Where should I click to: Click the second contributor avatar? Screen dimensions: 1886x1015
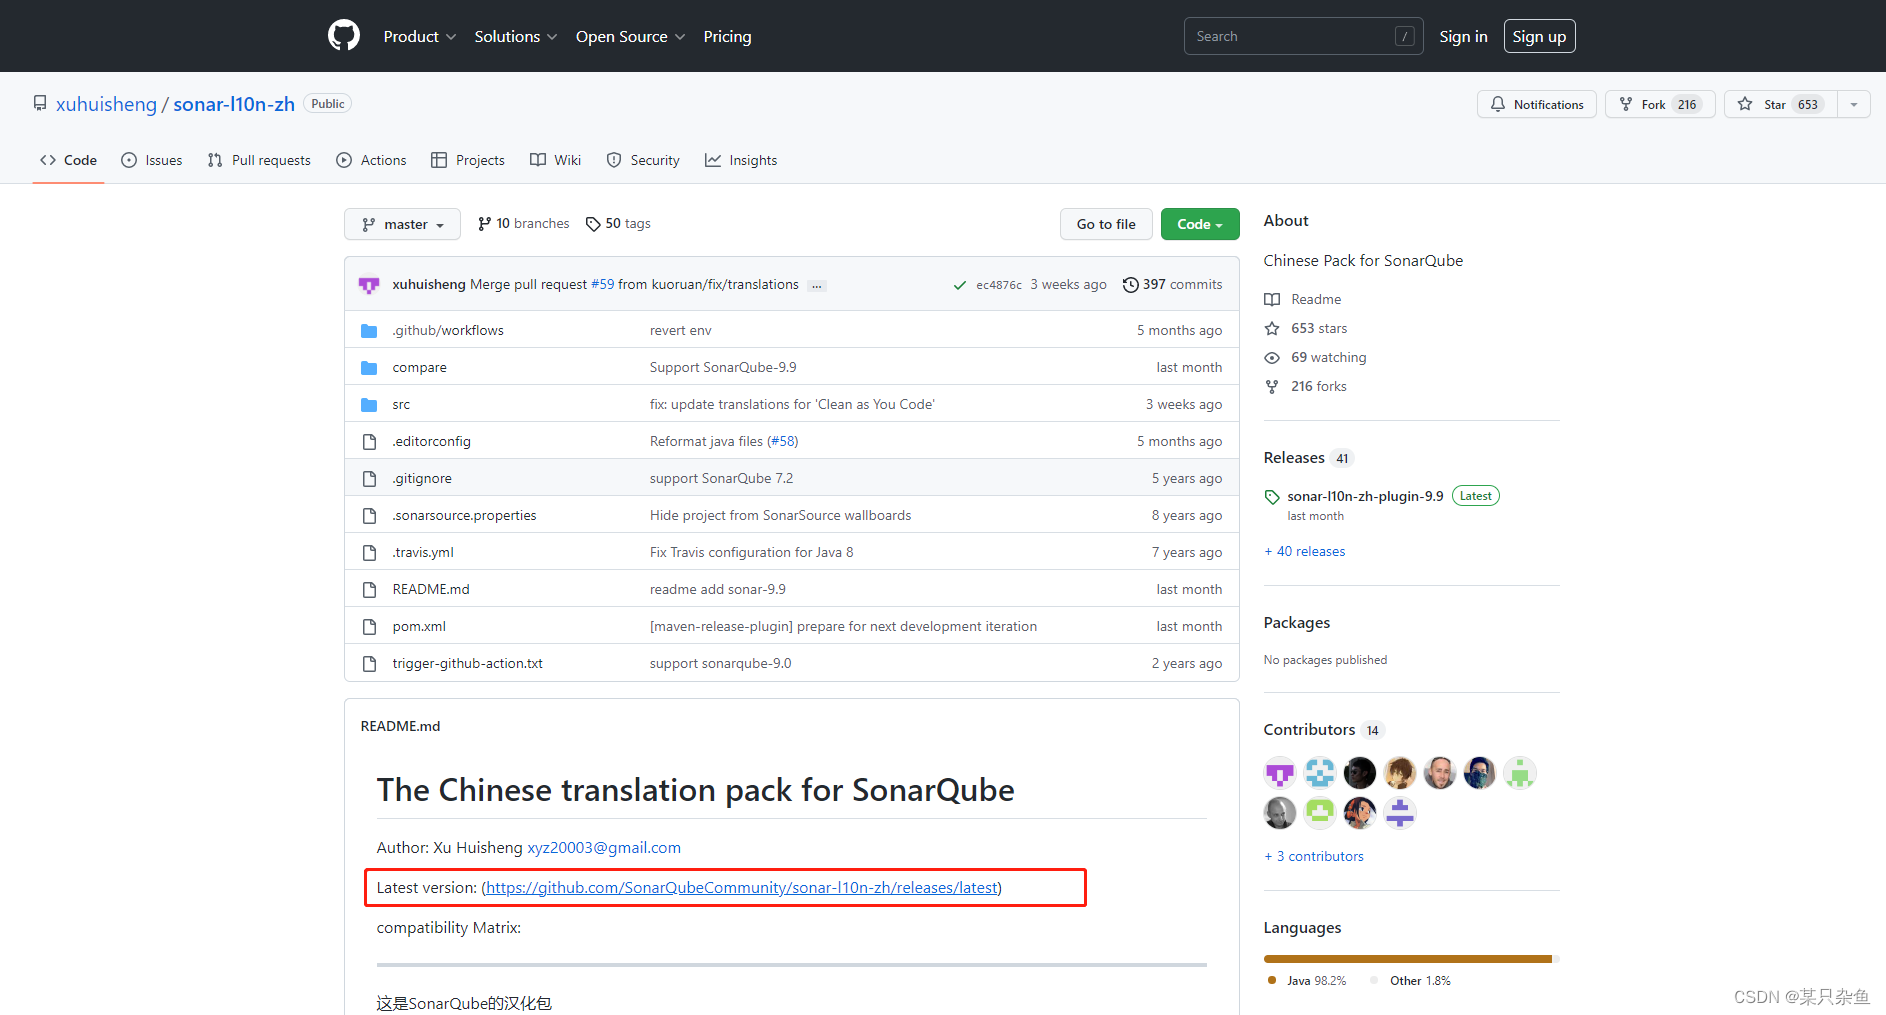(1320, 773)
